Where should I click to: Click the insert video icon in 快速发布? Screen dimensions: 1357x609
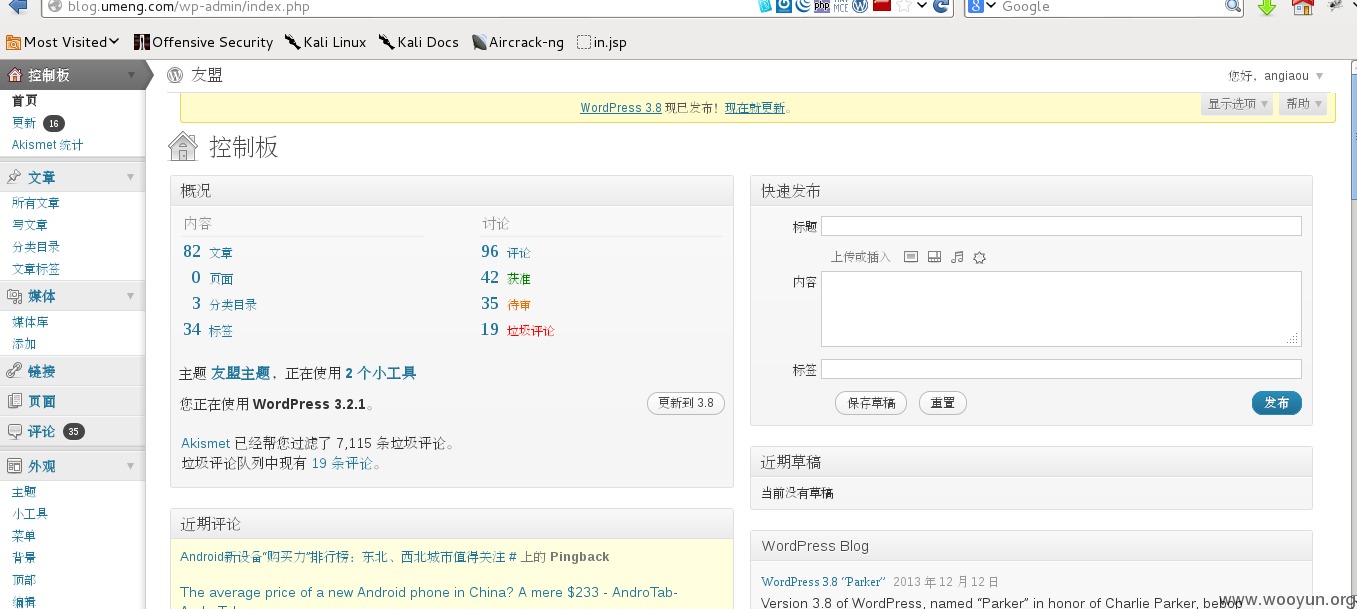coord(934,257)
